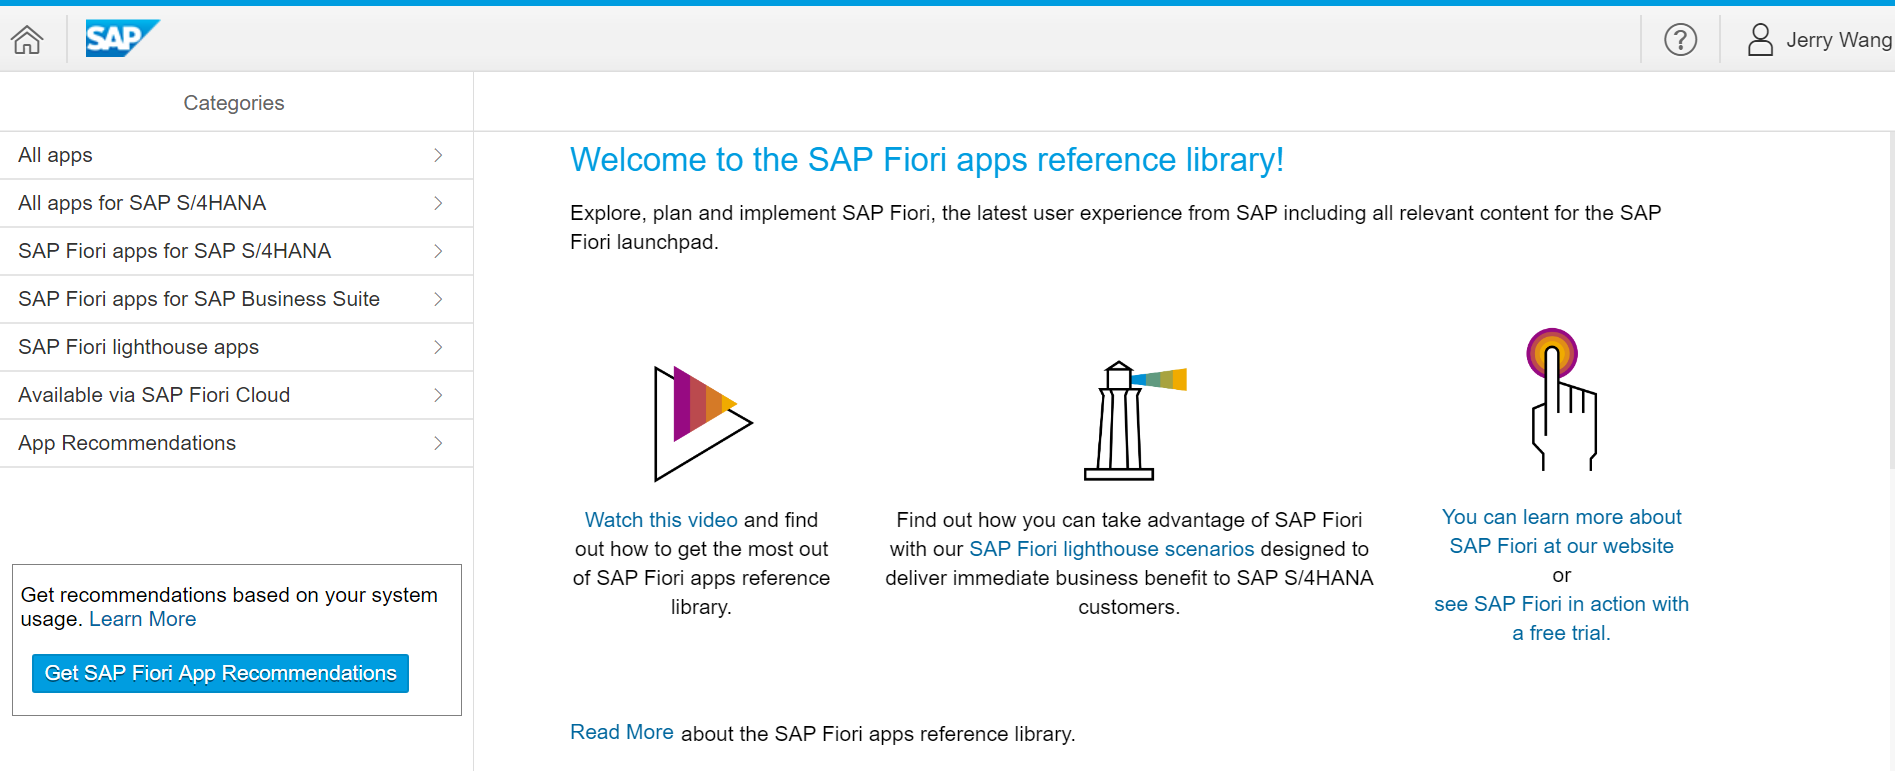
Task: Expand the All apps for SAP S/4HANA arrow
Action: click(438, 203)
